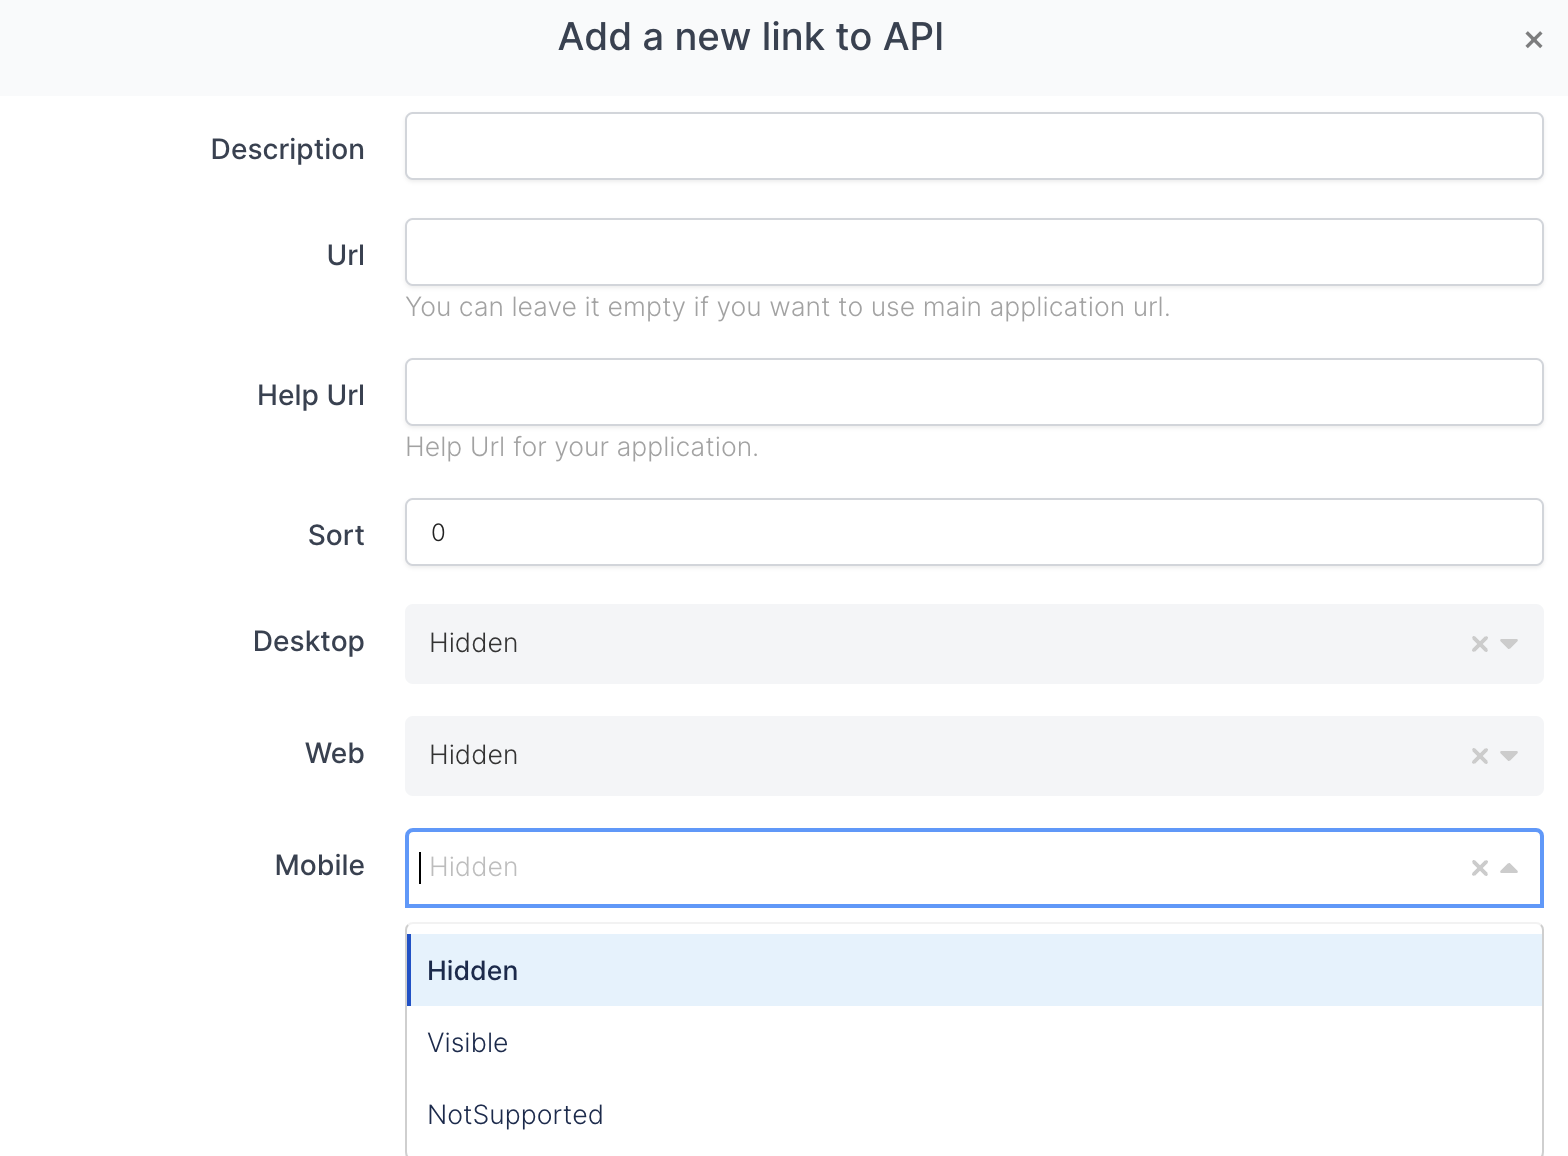The width and height of the screenshot is (1568, 1156).
Task: Focus the Description text field
Action: (x=973, y=146)
